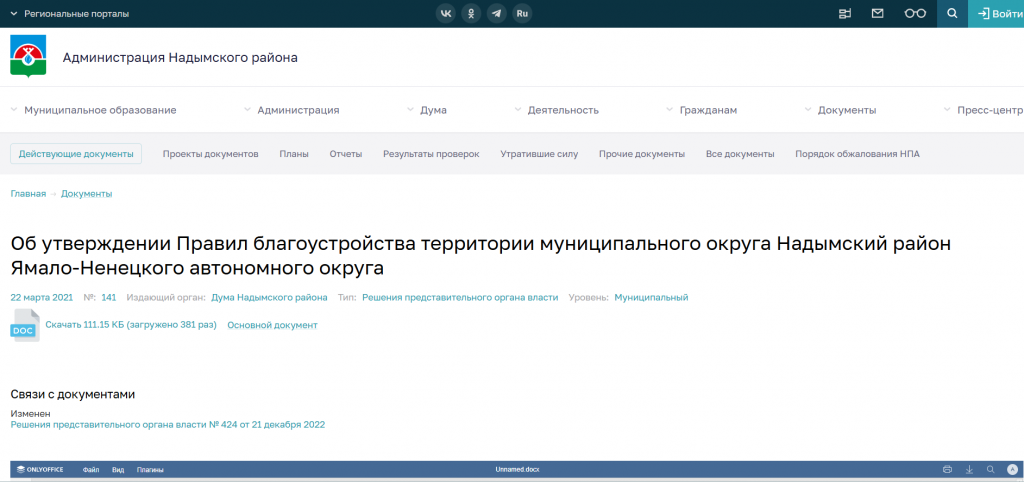Open the Файл menu in ONLYOFFICE

click(91, 469)
